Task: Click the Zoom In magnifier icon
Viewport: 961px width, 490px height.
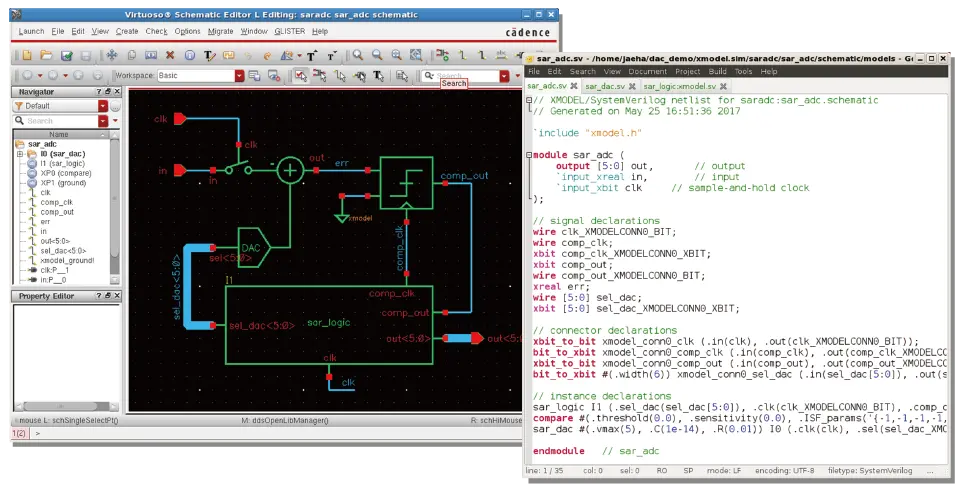Action: (x=358, y=55)
